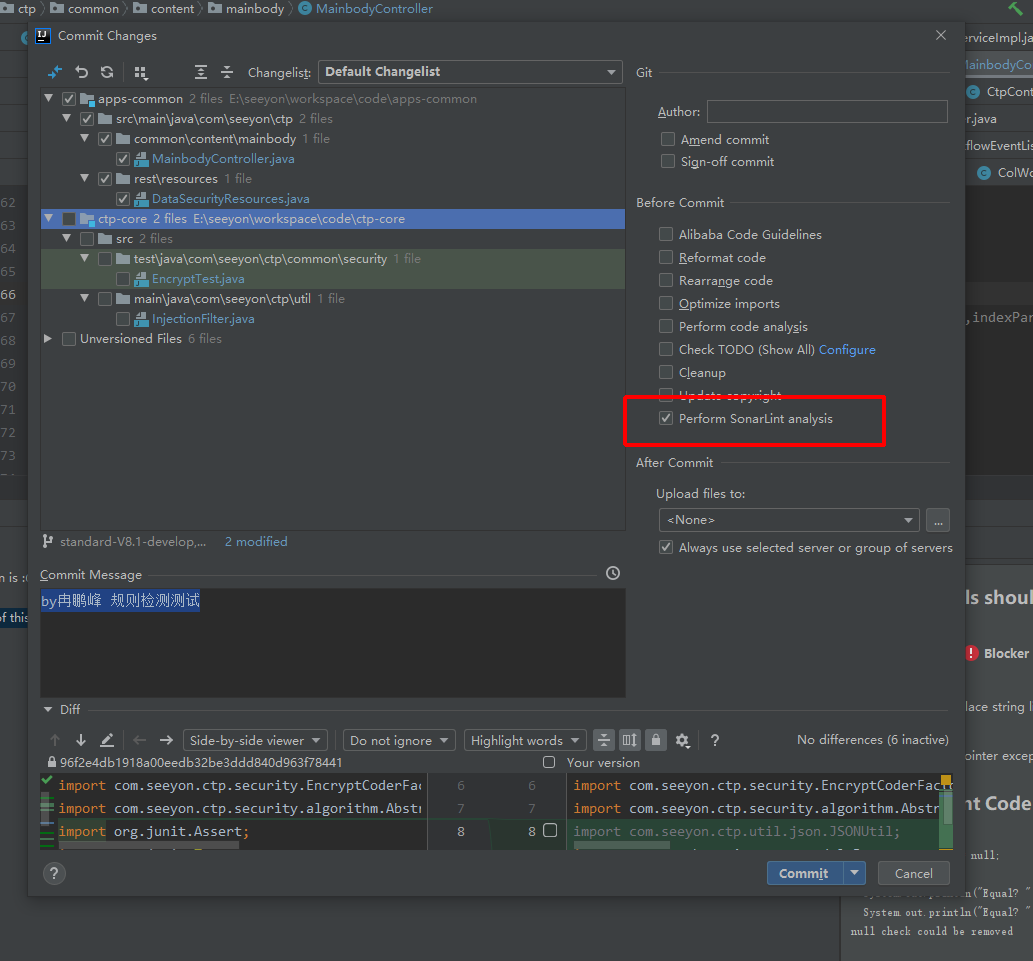
Task: Open the Configure link for TODO check
Action: pyautogui.click(x=847, y=350)
